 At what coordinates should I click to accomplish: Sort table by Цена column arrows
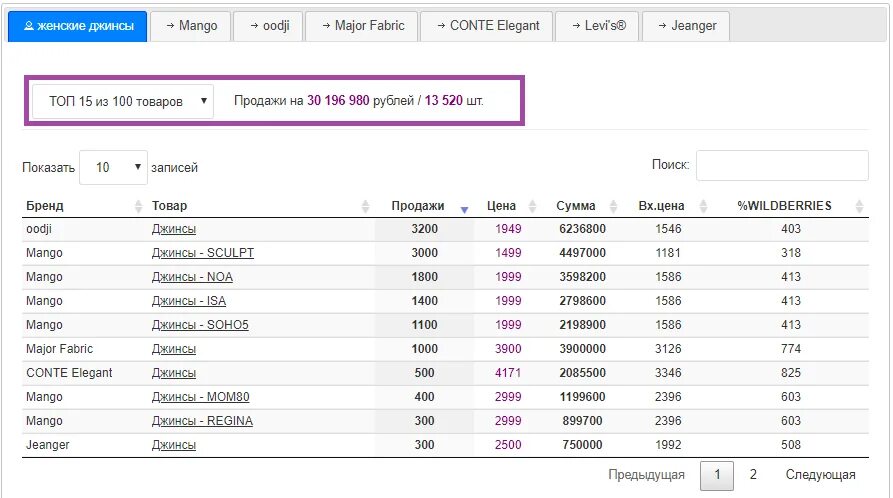(532, 206)
